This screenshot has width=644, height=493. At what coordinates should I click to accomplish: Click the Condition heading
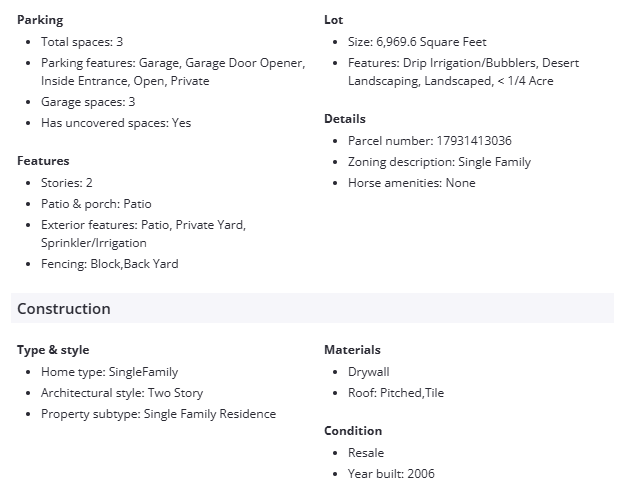tap(353, 431)
